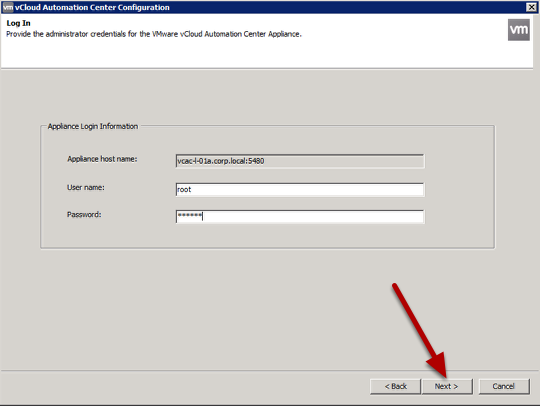Click the red arrow annotation head

438,365
